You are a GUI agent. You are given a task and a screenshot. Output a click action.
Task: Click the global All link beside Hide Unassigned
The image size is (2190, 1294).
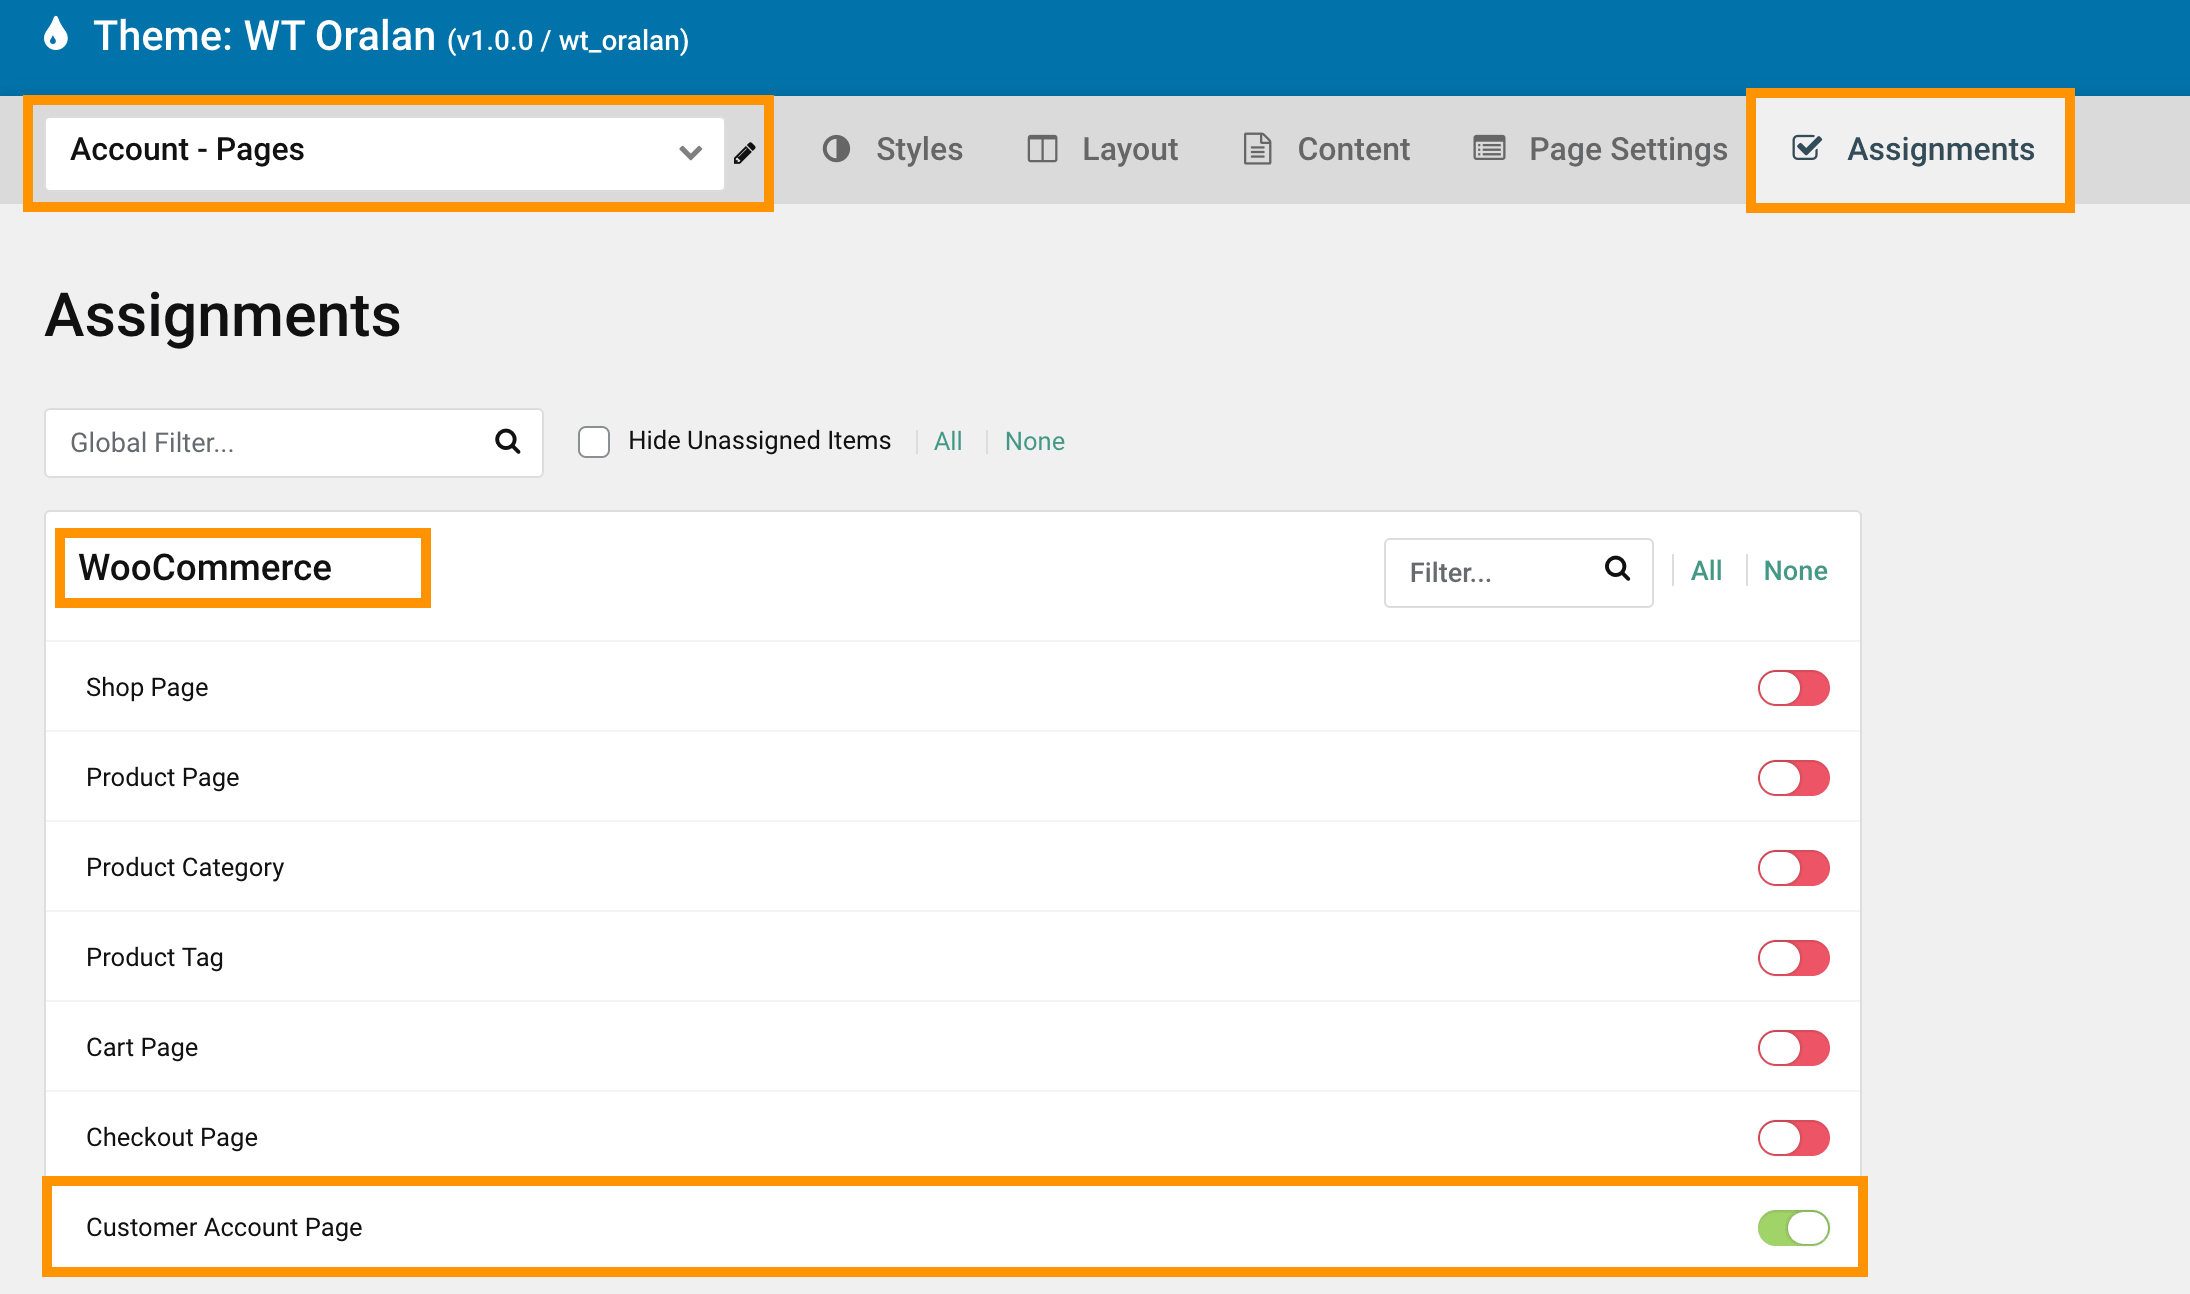[x=947, y=441]
